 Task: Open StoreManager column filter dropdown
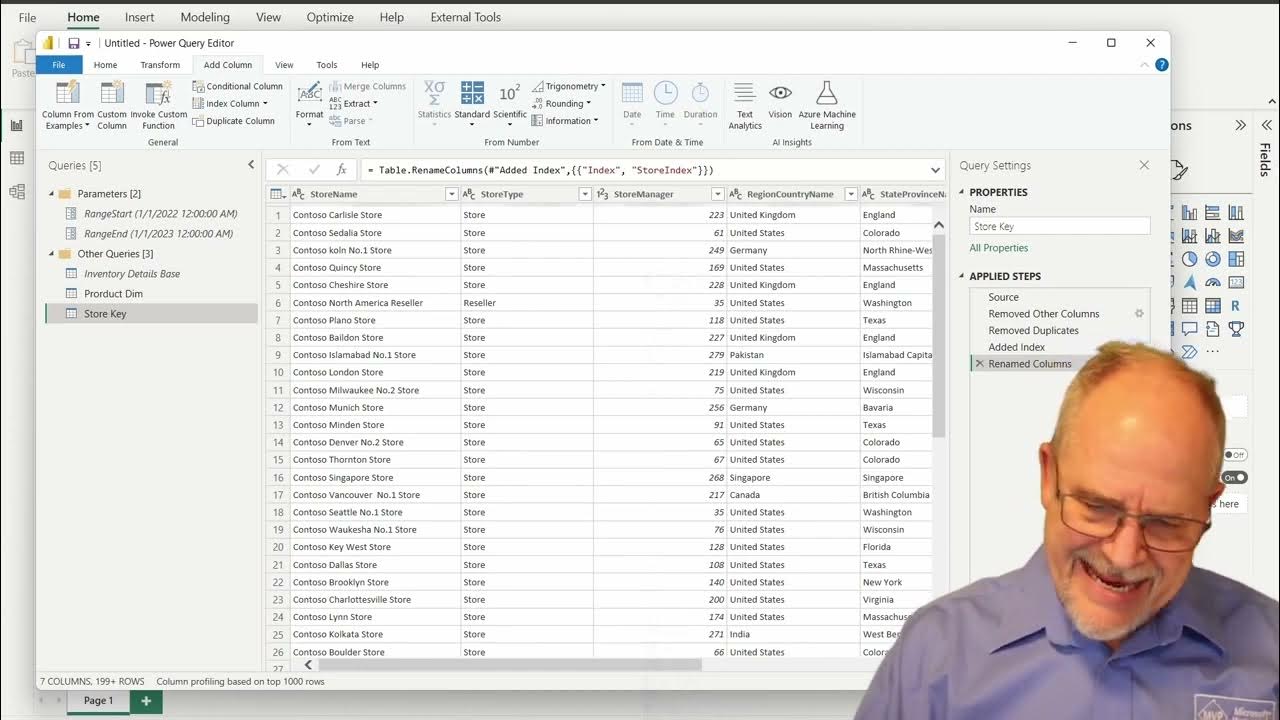(717, 194)
